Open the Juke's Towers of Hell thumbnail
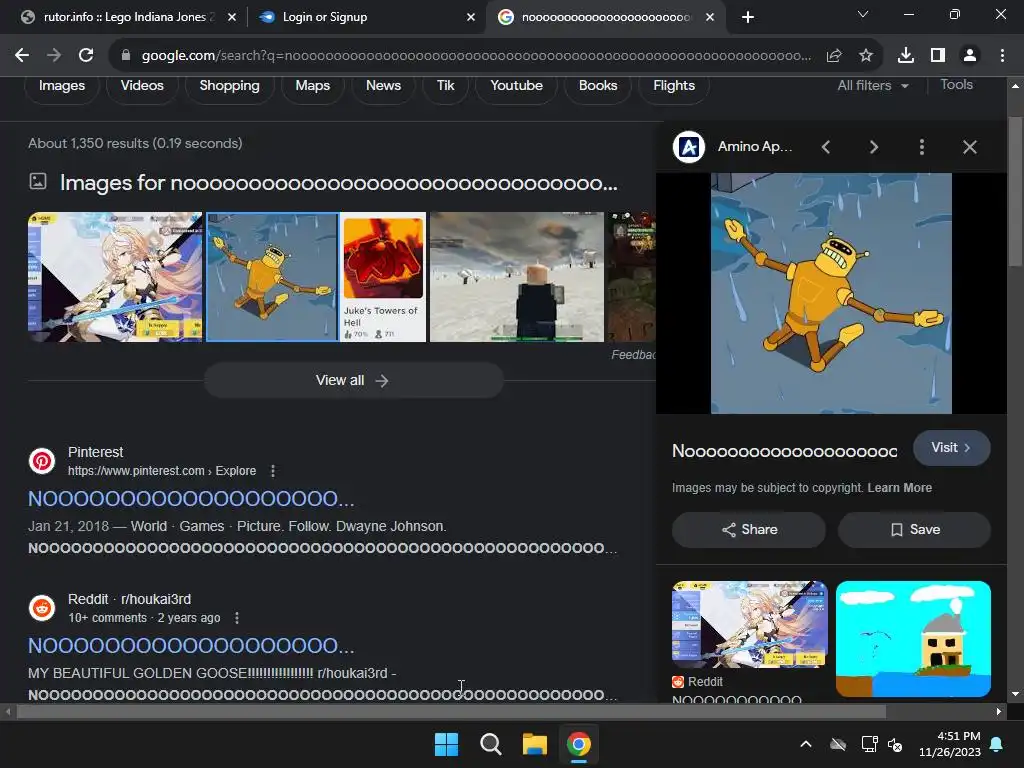 [383, 277]
